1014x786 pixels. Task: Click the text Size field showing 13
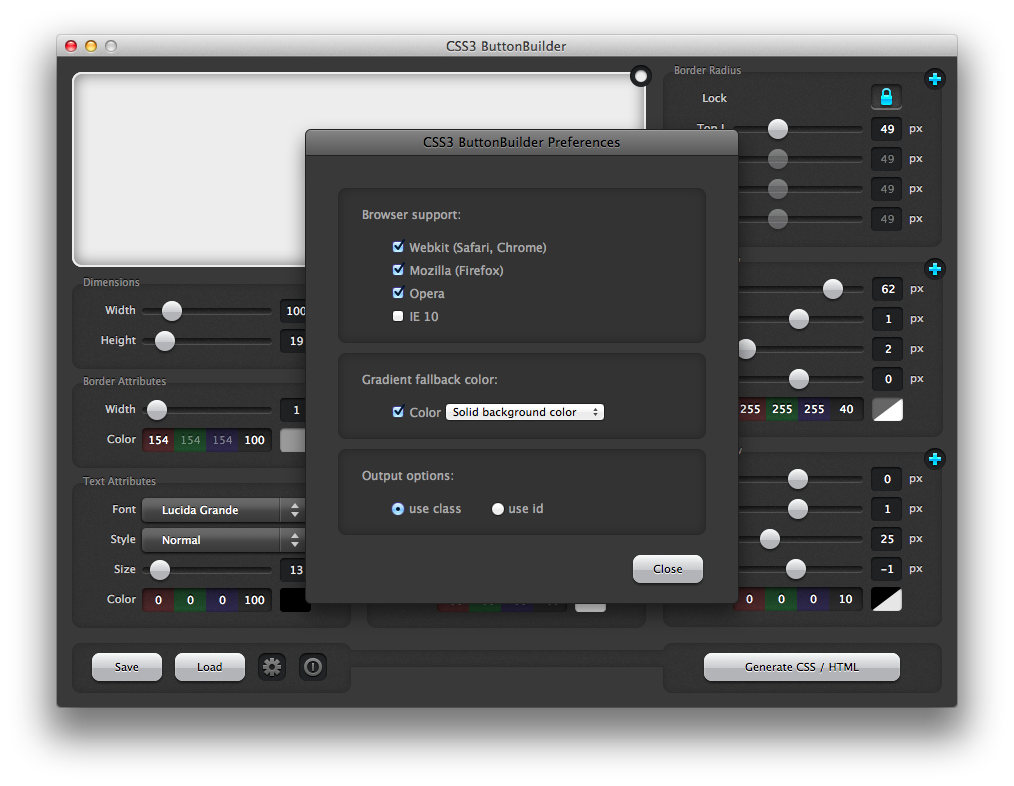(x=293, y=569)
